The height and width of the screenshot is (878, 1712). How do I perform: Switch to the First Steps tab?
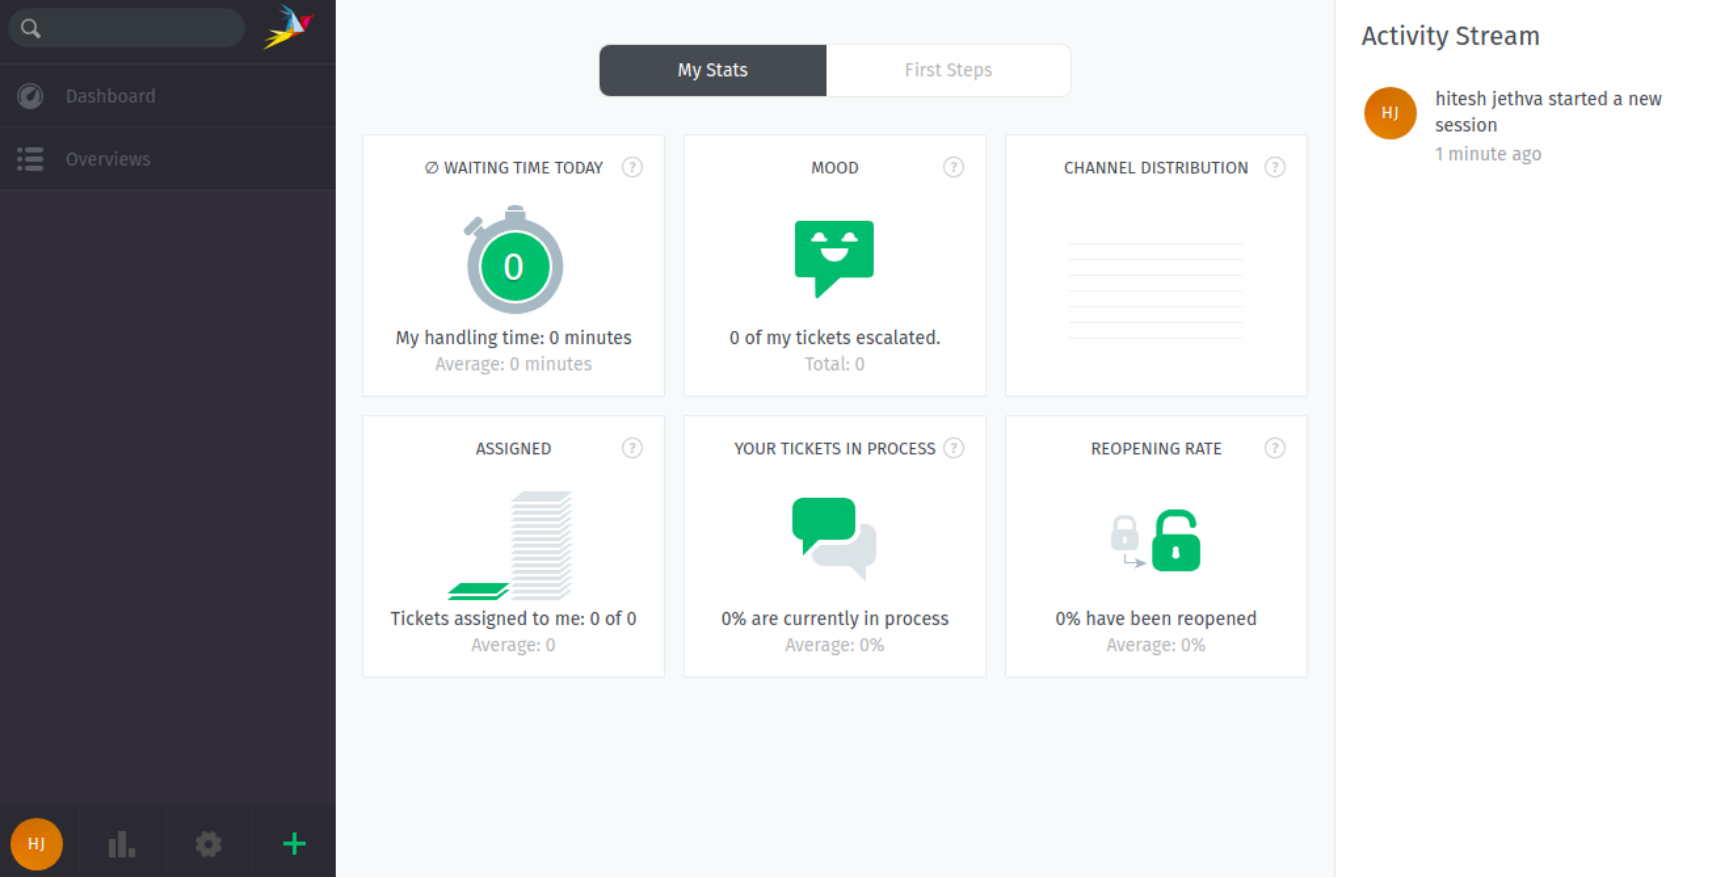pyautogui.click(x=948, y=70)
